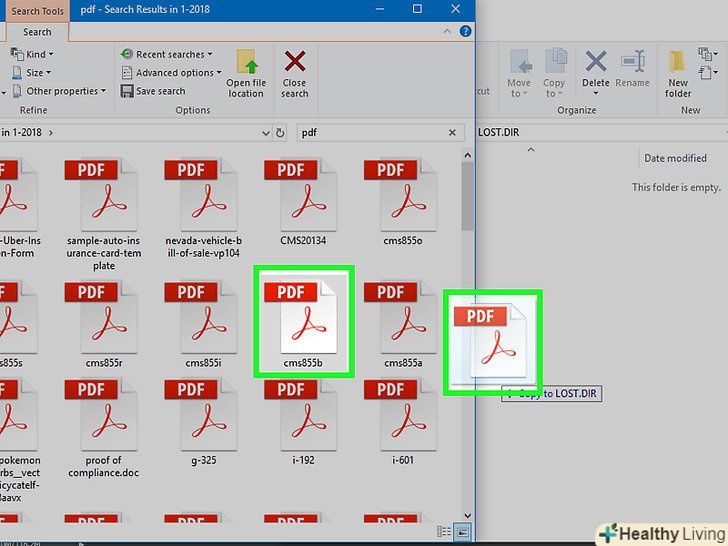Select the i-601 PDF file
The image size is (728, 546).
(x=403, y=422)
